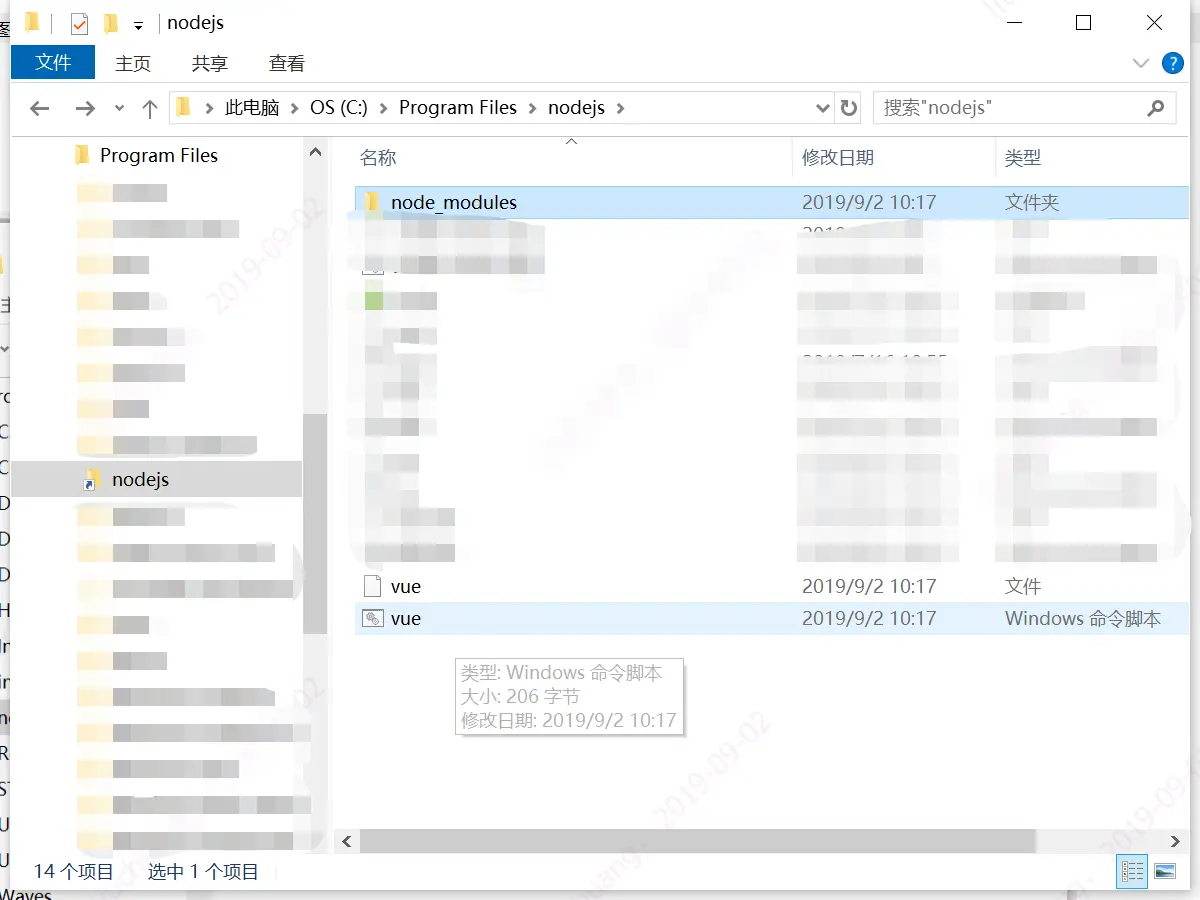Click 'Program Files' in the breadcrumb path
Screen dimensions: 1200x900
point(457,107)
